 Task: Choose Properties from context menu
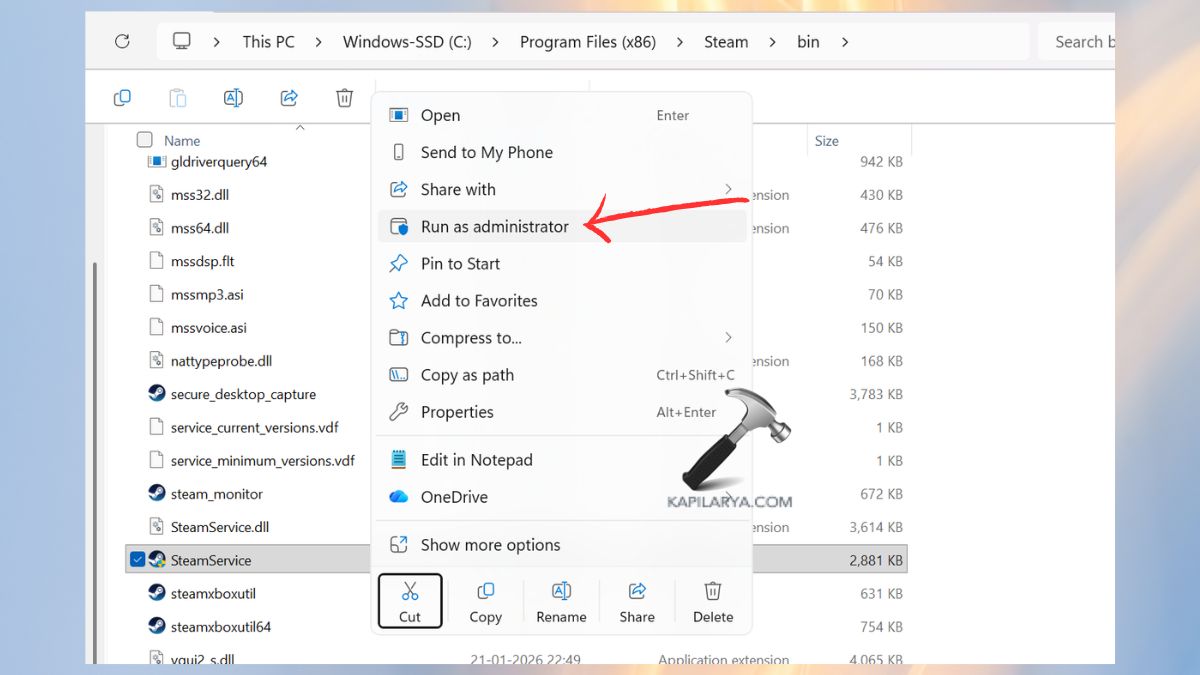tap(457, 412)
